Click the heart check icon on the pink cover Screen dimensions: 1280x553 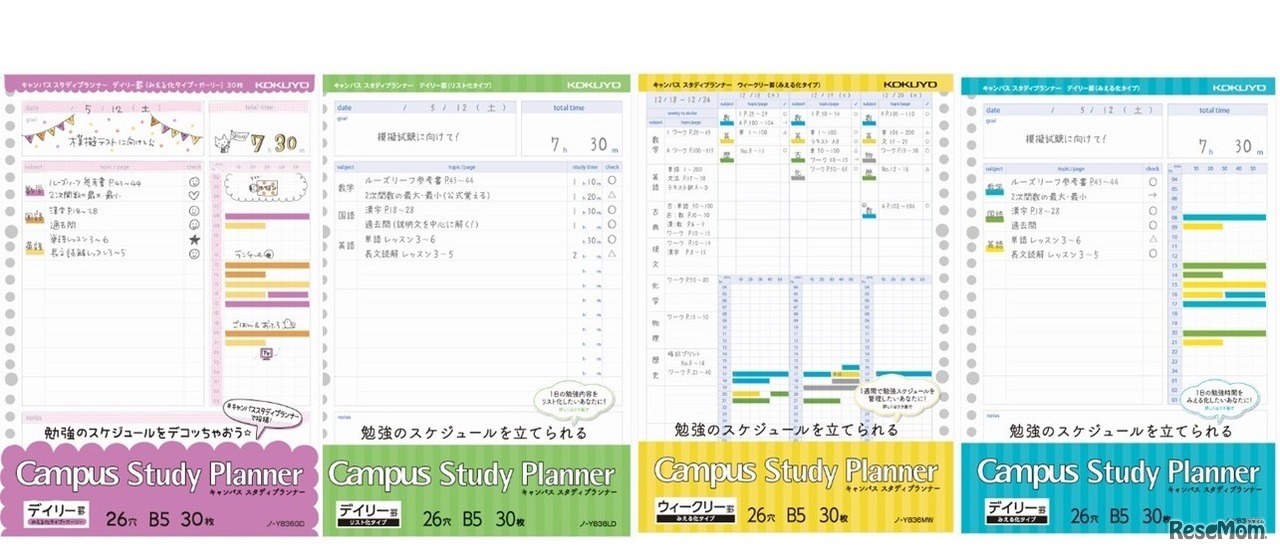tap(194, 196)
